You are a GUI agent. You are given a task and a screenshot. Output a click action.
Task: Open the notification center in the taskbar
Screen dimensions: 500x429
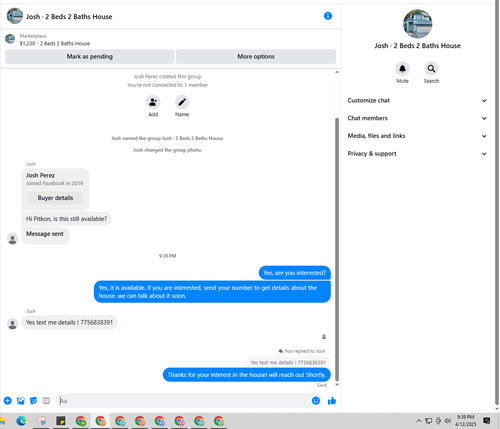(487, 421)
